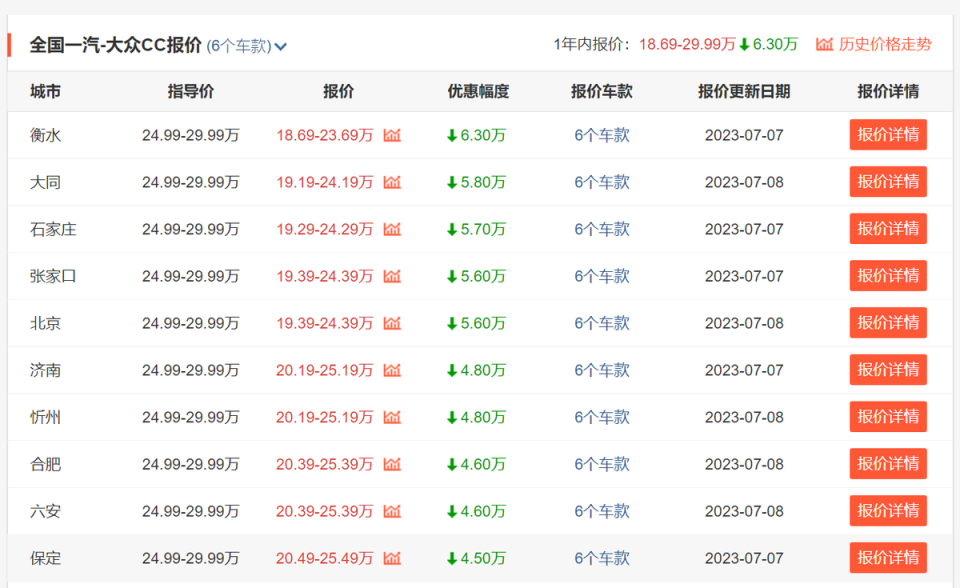The width and height of the screenshot is (960, 588).
Task: Click 报价详情 button for 合肥
Action: pos(888,464)
